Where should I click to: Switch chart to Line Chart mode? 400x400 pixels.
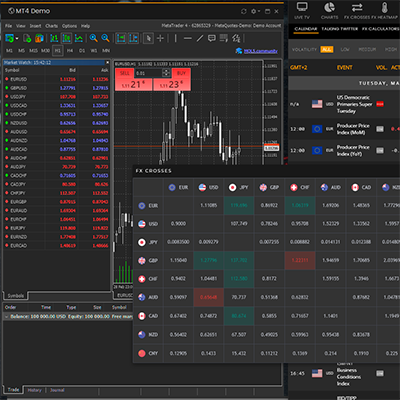(x=79, y=38)
